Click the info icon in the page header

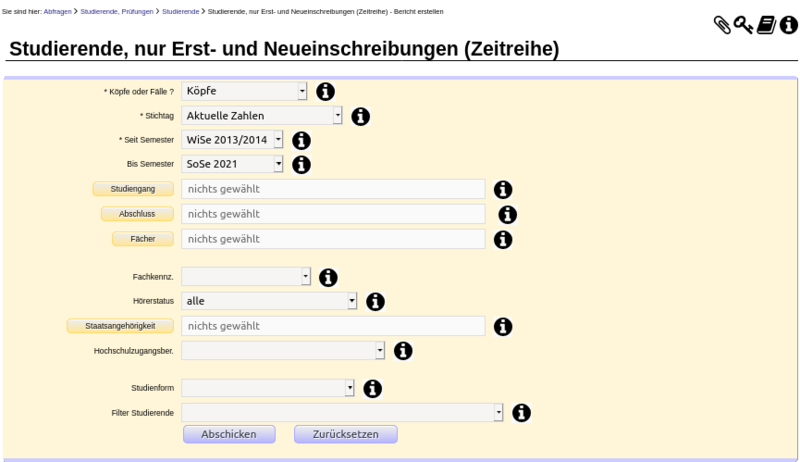click(789, 24)
